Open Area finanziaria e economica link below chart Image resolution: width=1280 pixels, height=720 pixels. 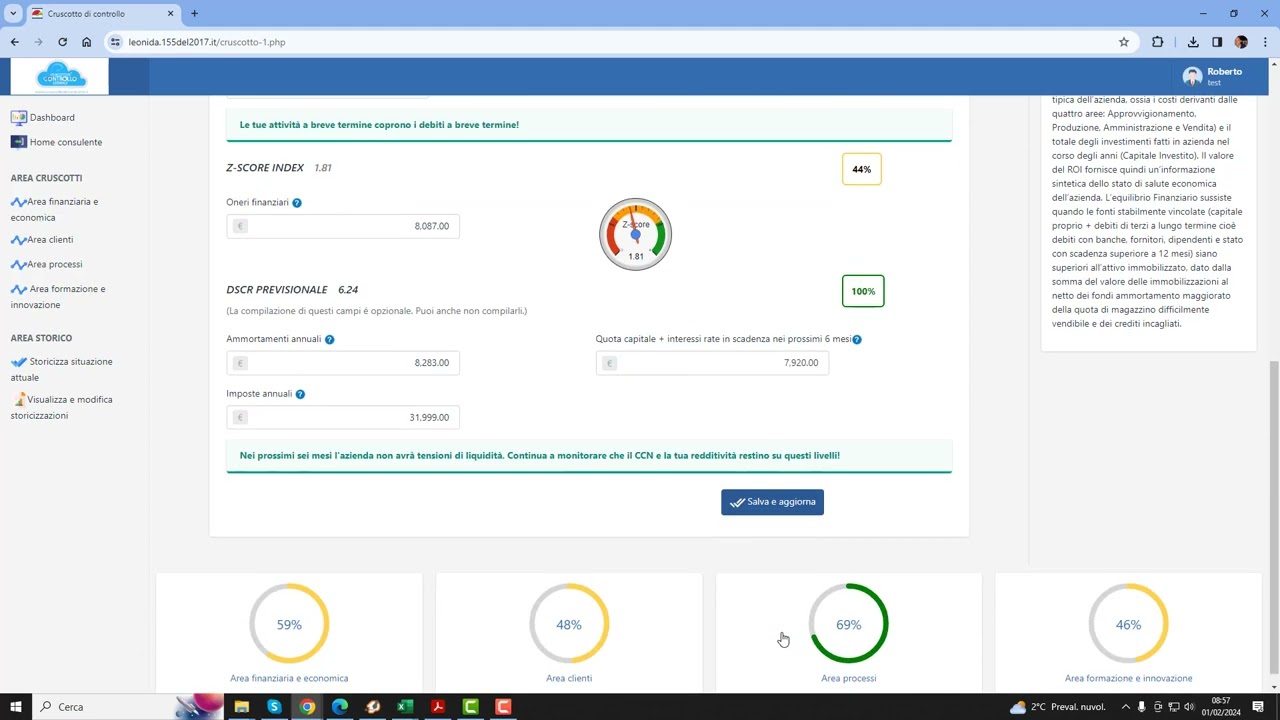click(x=289, y=678)
